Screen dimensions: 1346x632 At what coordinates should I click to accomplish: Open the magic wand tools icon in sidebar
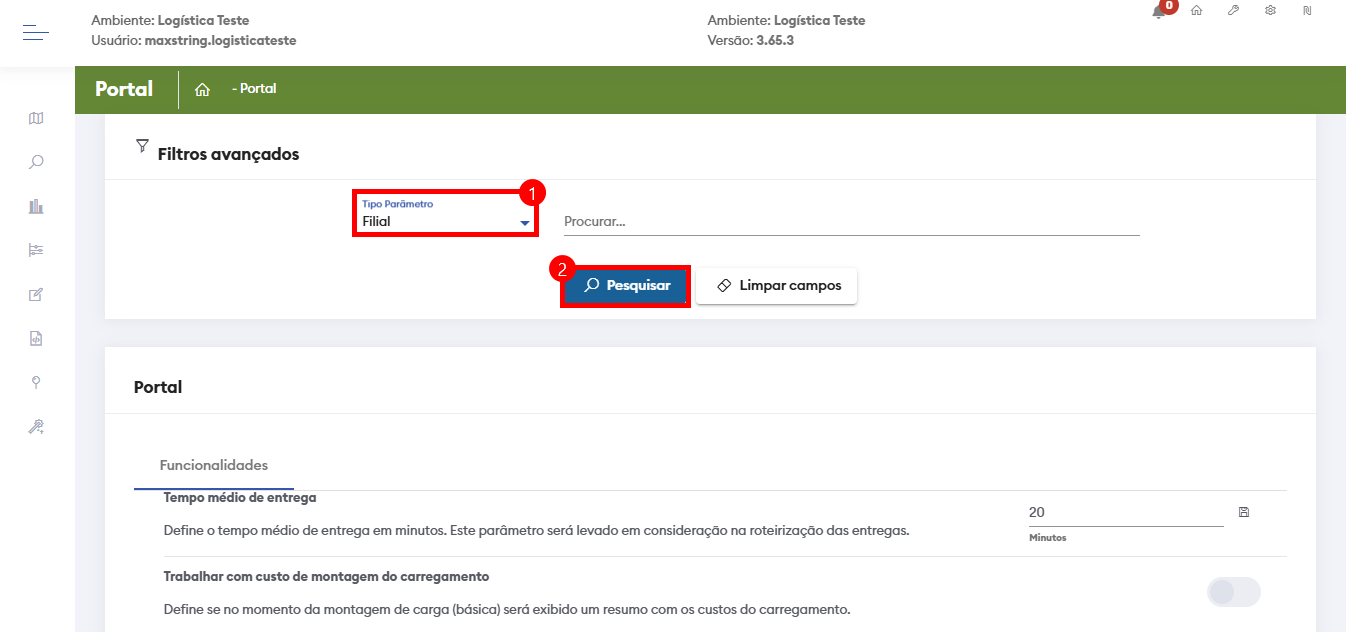37,426
